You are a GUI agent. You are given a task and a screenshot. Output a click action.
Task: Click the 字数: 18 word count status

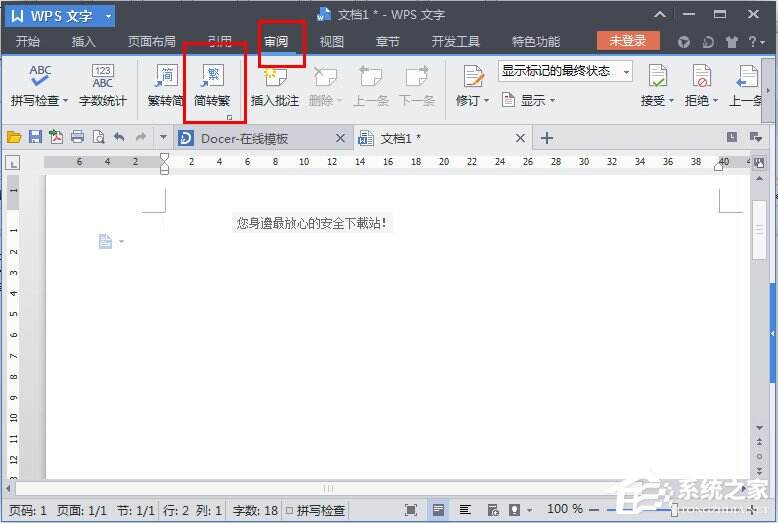click(x=255, y=510)
